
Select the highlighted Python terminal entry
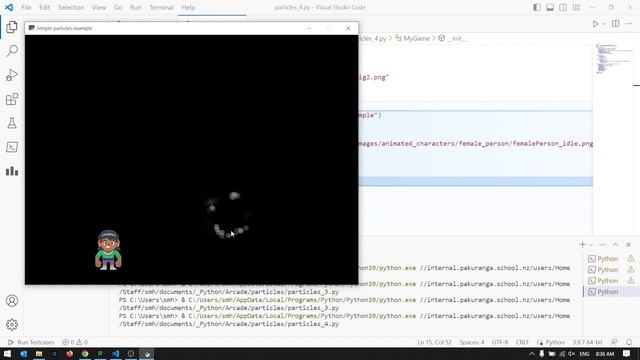click(611, 292)
